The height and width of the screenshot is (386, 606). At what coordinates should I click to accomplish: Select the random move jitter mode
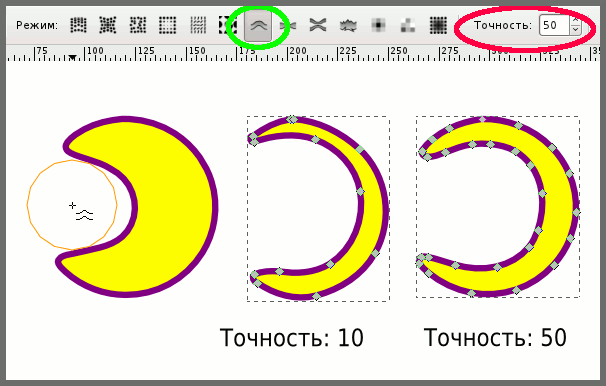(138, 26)
